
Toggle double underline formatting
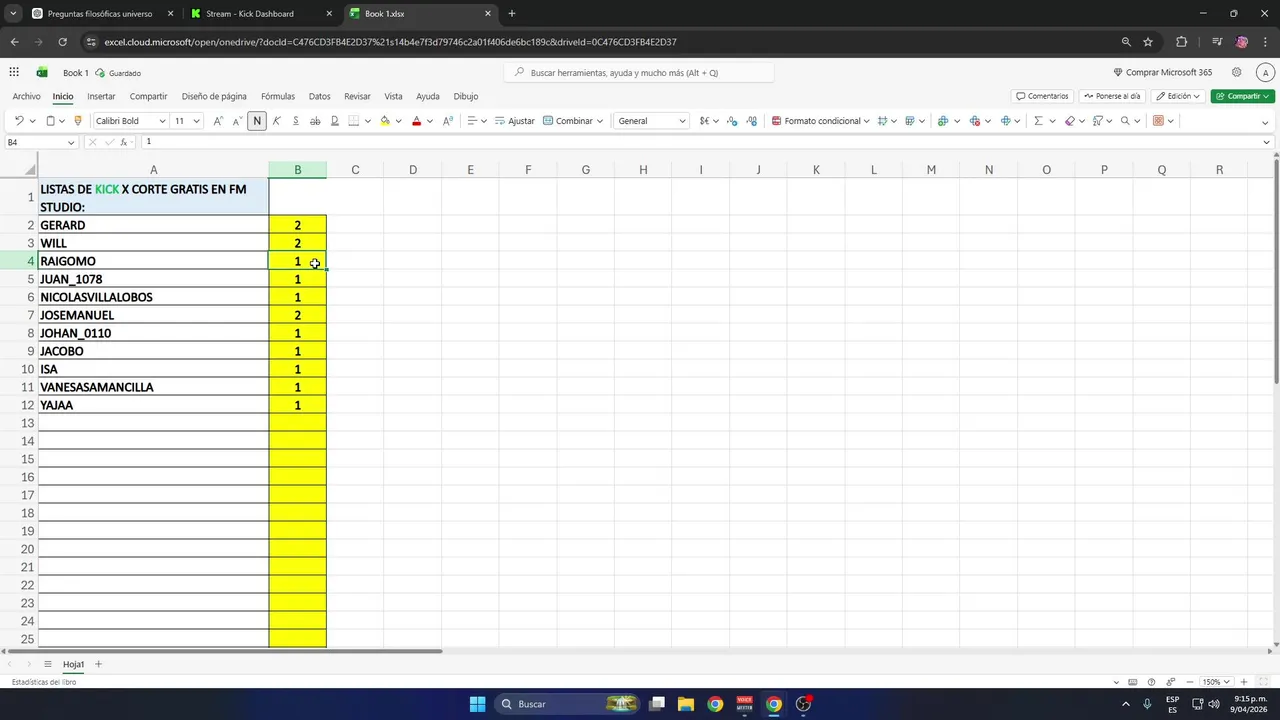coord(334,121)
